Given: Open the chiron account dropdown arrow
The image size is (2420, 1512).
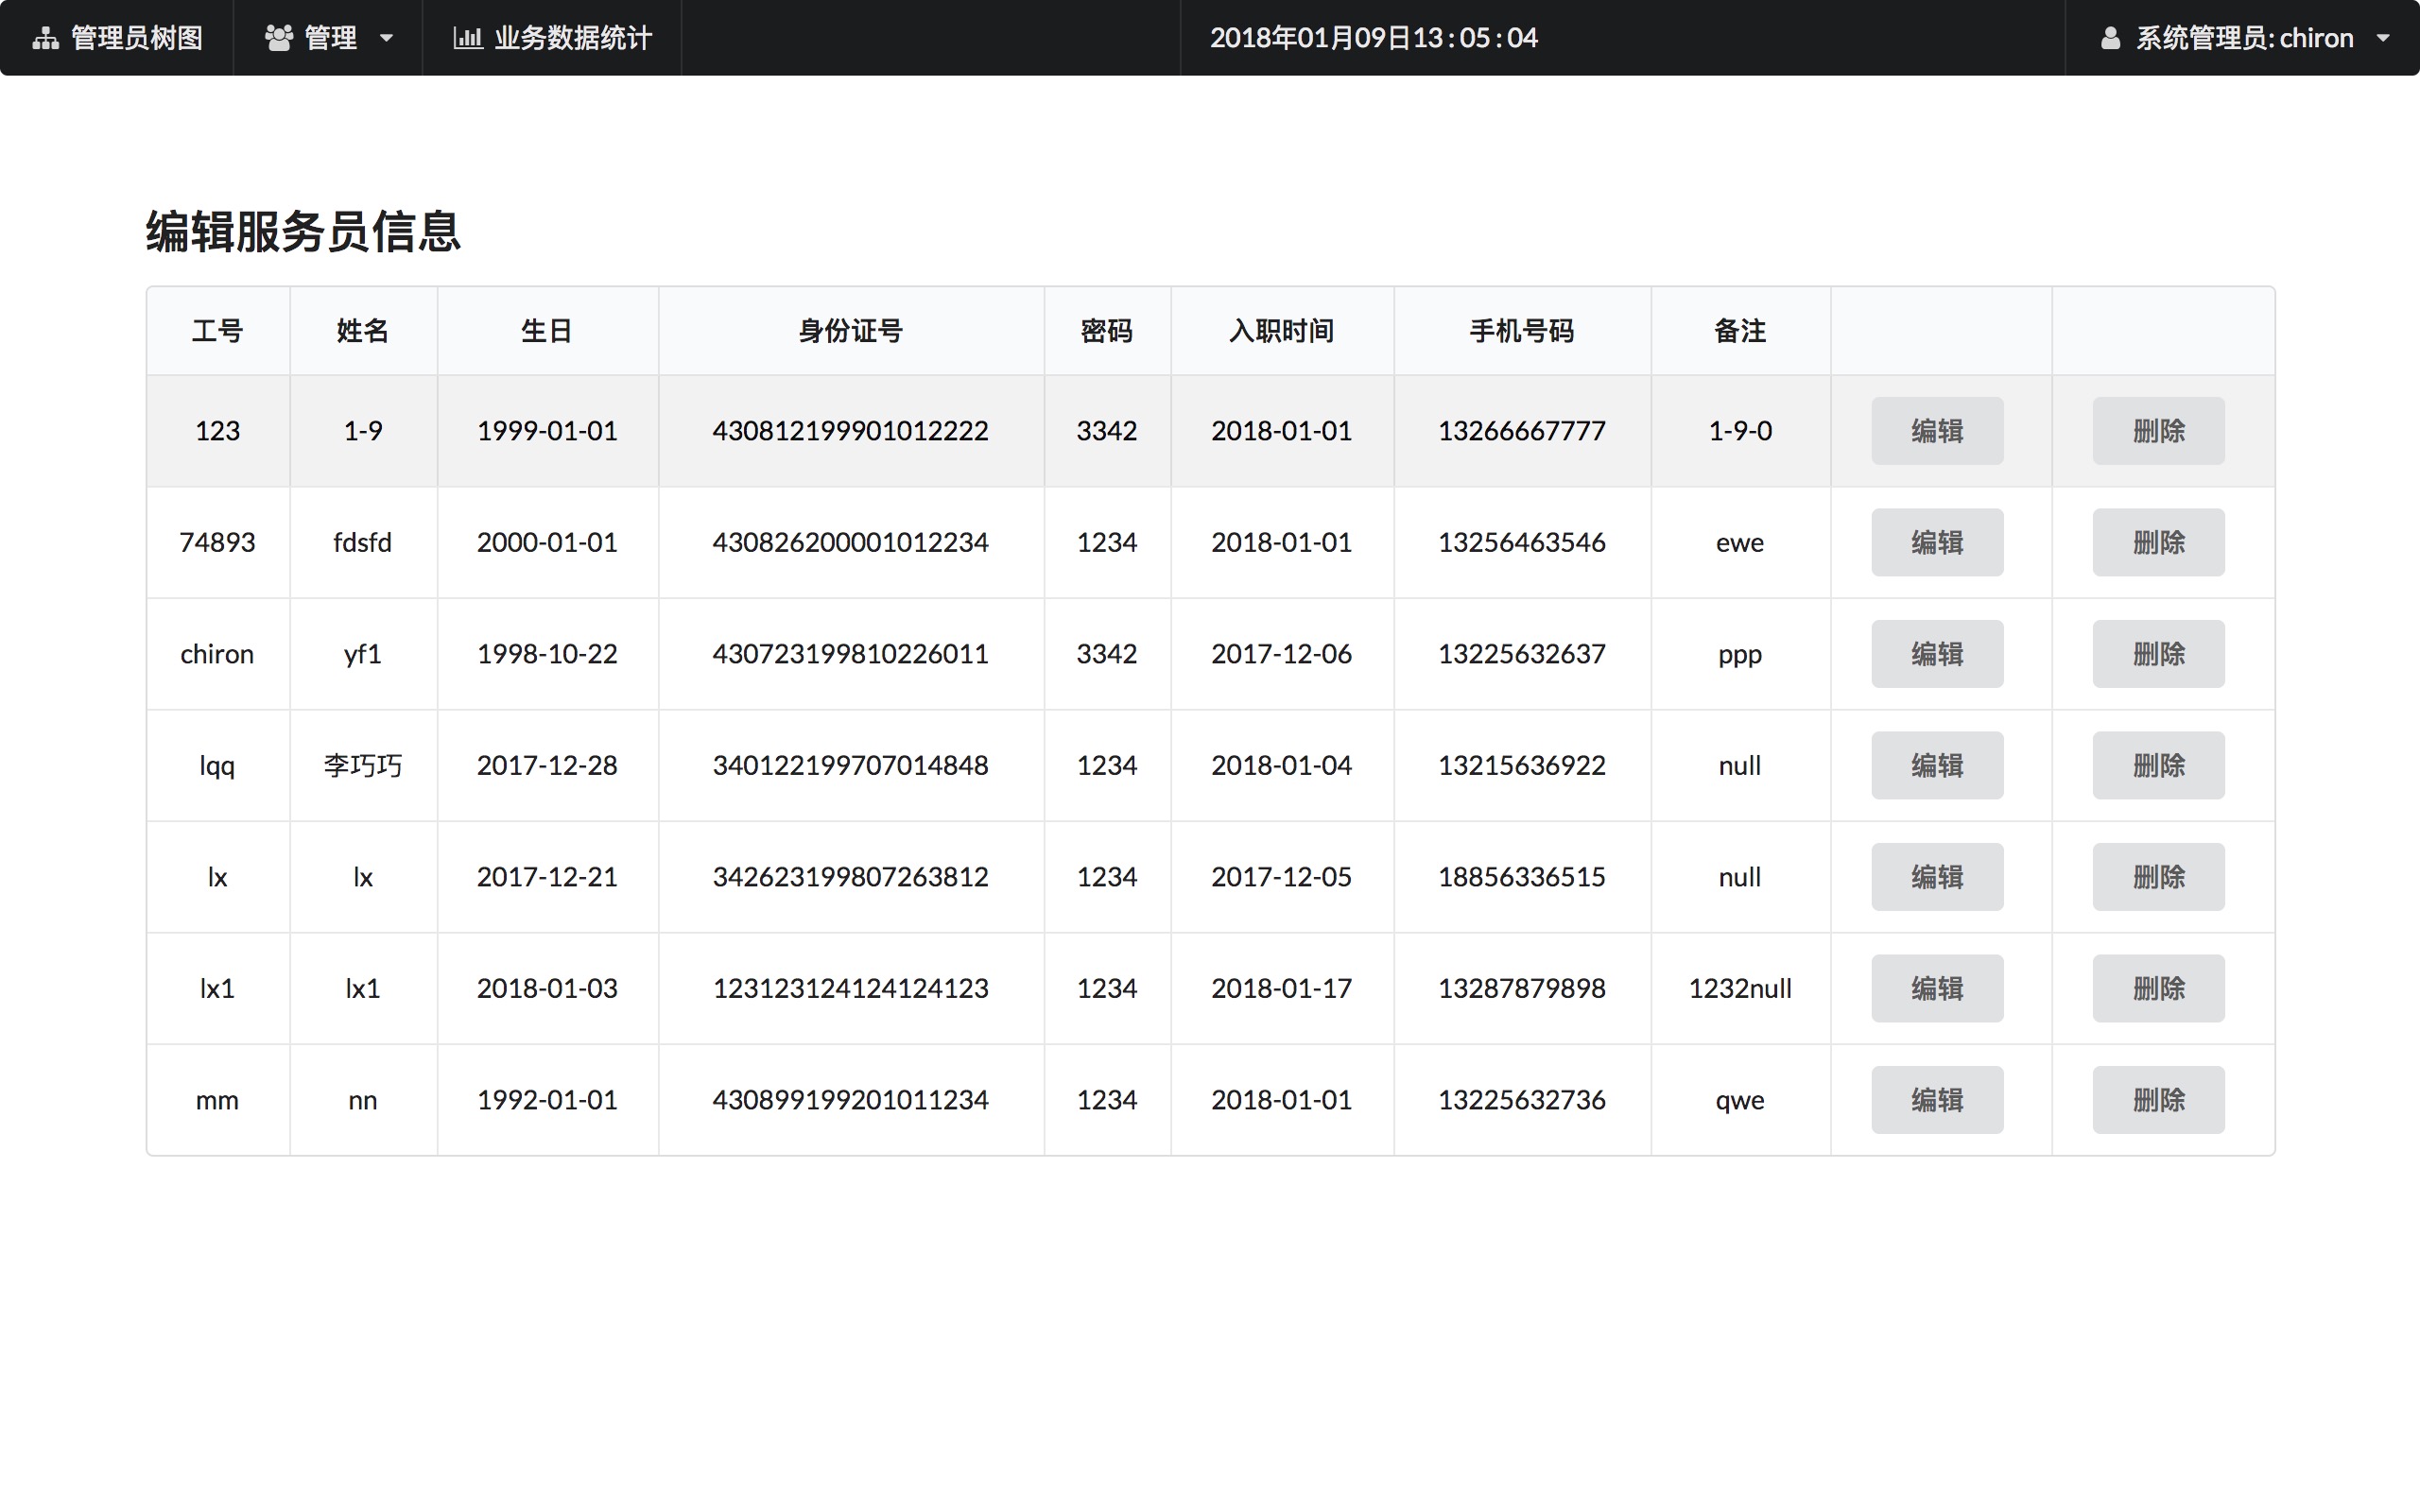Looking at the screenshot, I should (x=2383, y=39).
